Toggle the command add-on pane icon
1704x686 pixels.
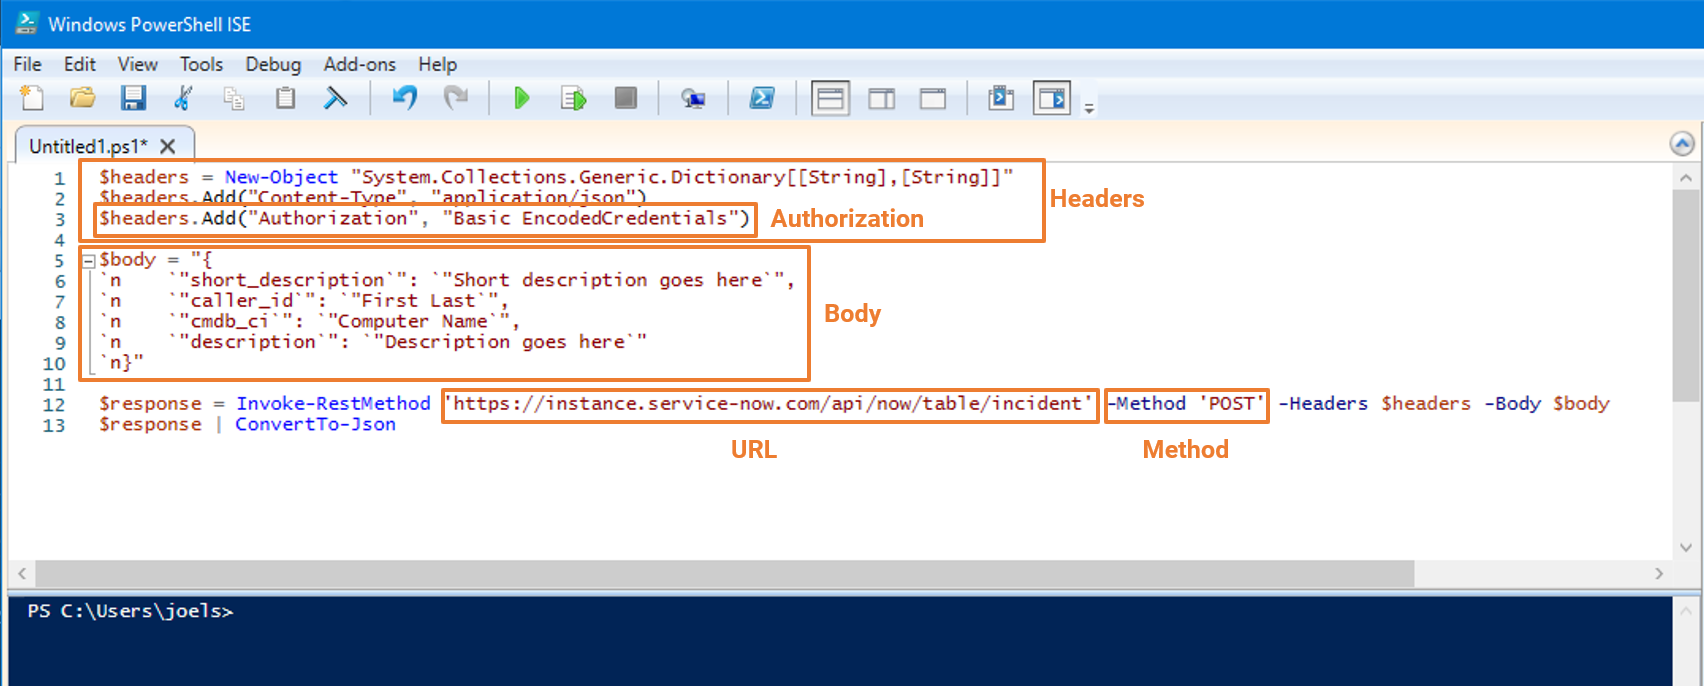(1052, 98)
